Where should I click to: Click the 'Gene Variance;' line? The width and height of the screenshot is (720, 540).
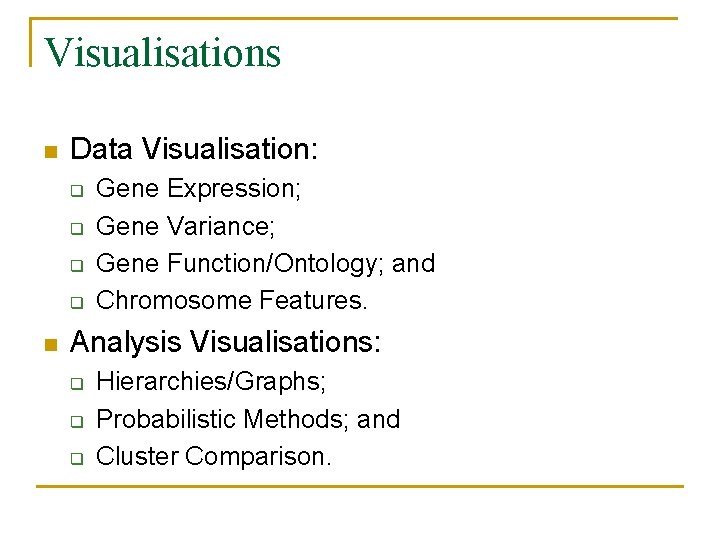coord(185,226)
